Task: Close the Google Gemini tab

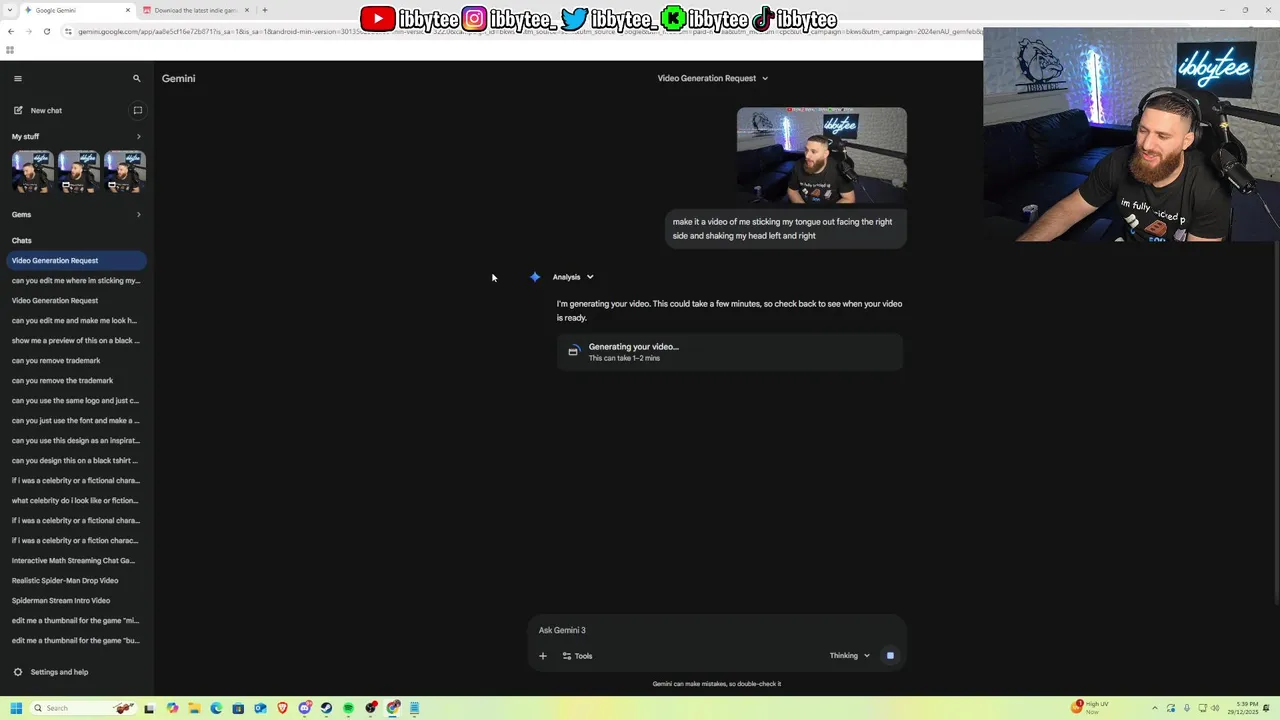Action: coord(128,10)
